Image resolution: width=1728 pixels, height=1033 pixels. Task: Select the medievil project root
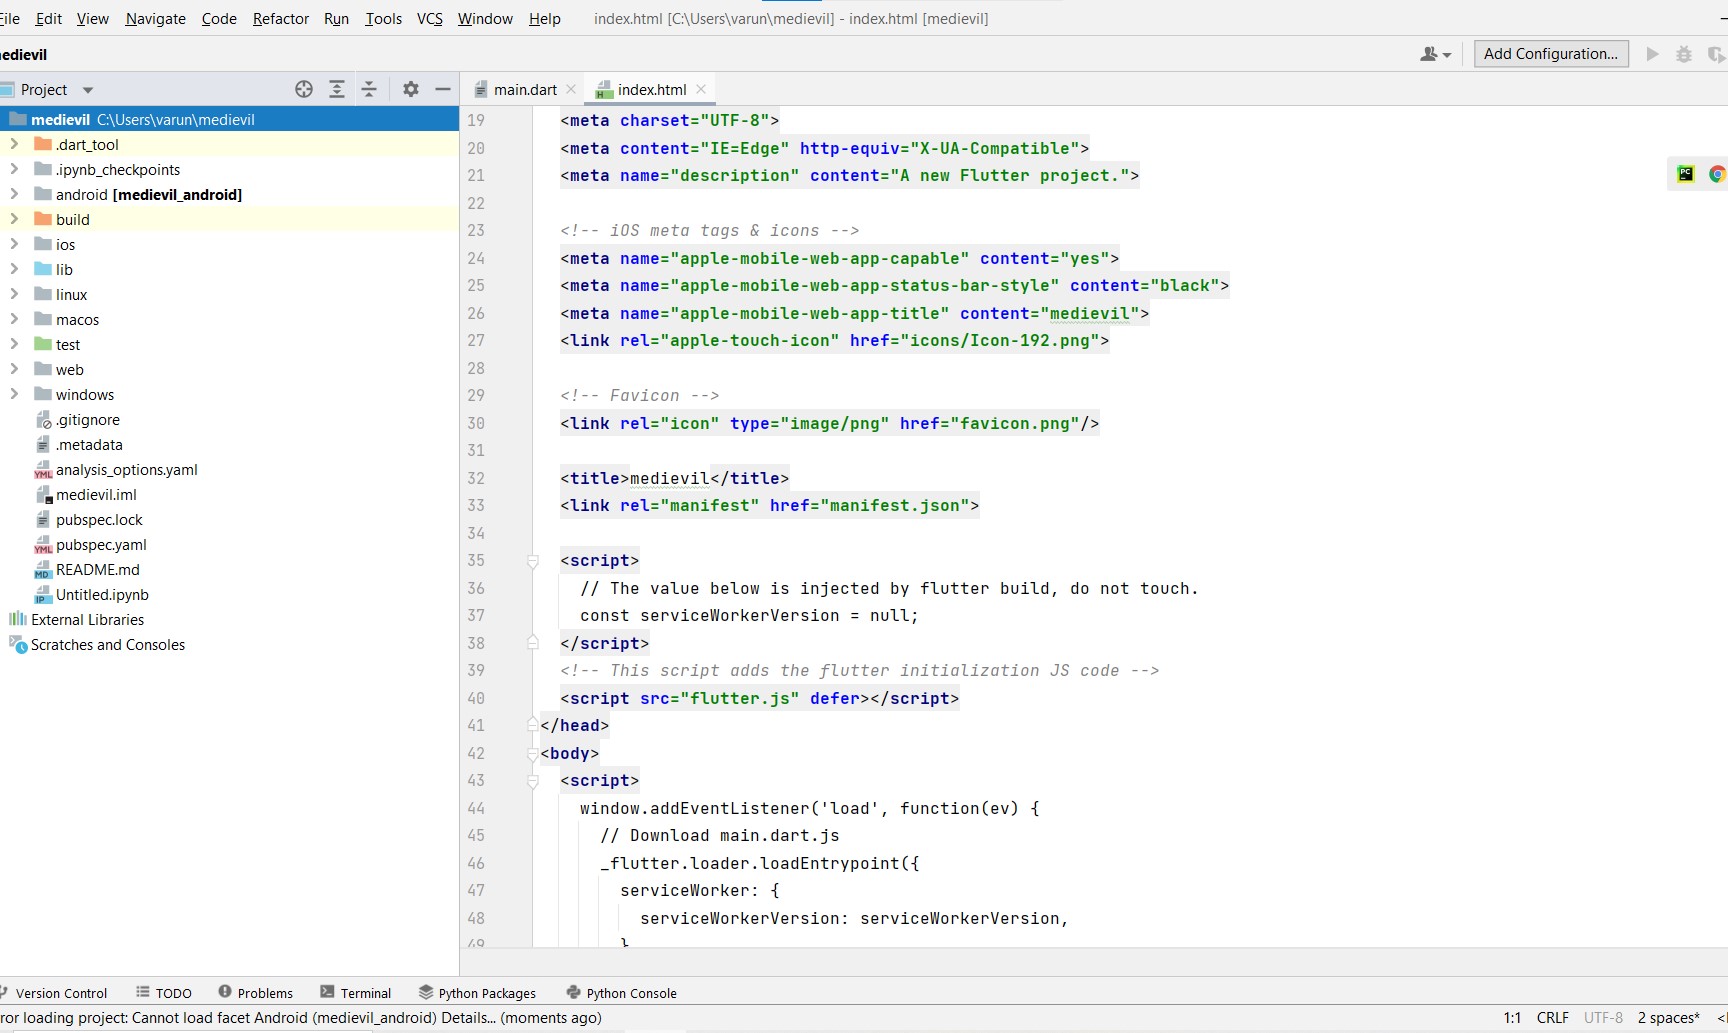pyautogui.click(x=229, y=119)
